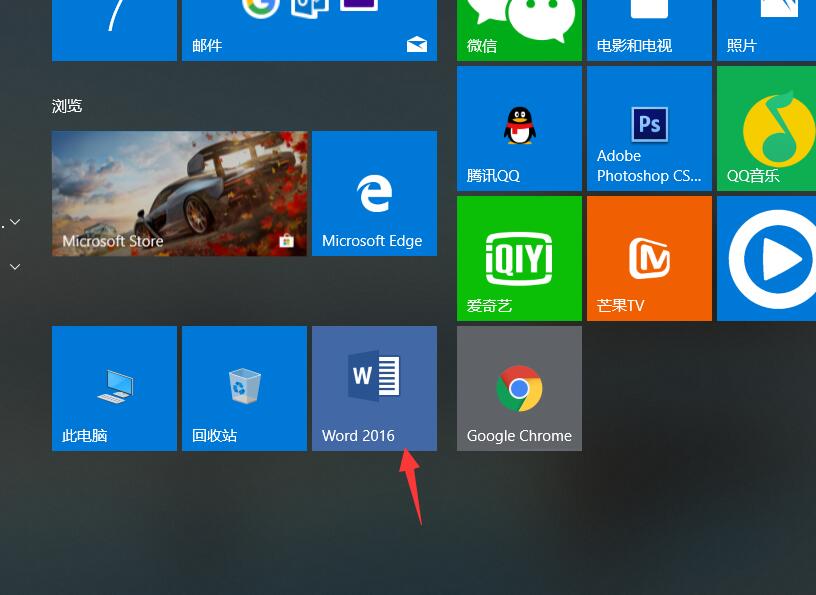Screen dimensions: 816x595
Task: Open the Adobe Photoshop CS tile
Action: point(649,129)
